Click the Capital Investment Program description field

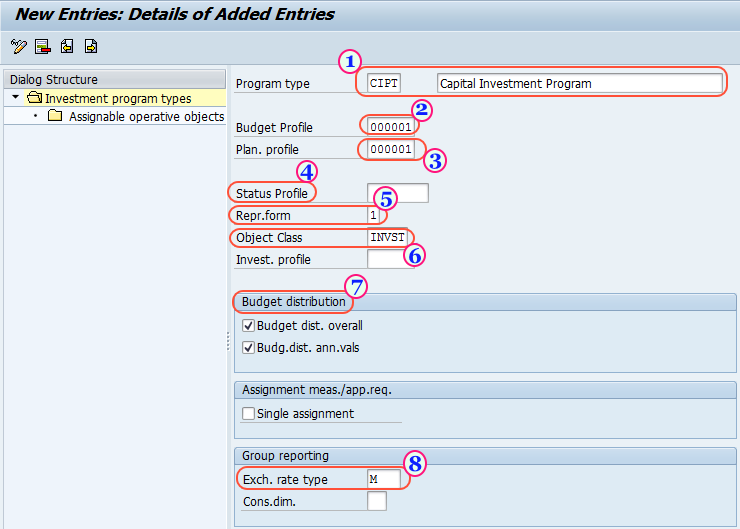[579, 84]
